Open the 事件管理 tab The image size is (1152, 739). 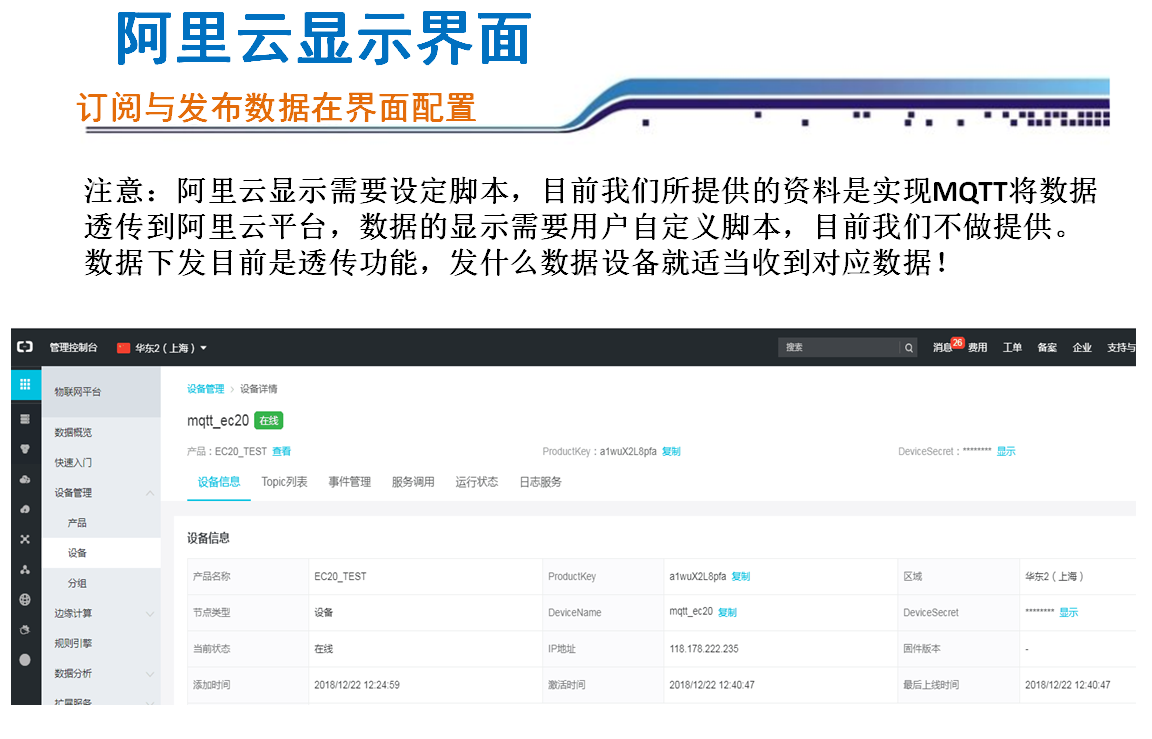coord(350,482)
